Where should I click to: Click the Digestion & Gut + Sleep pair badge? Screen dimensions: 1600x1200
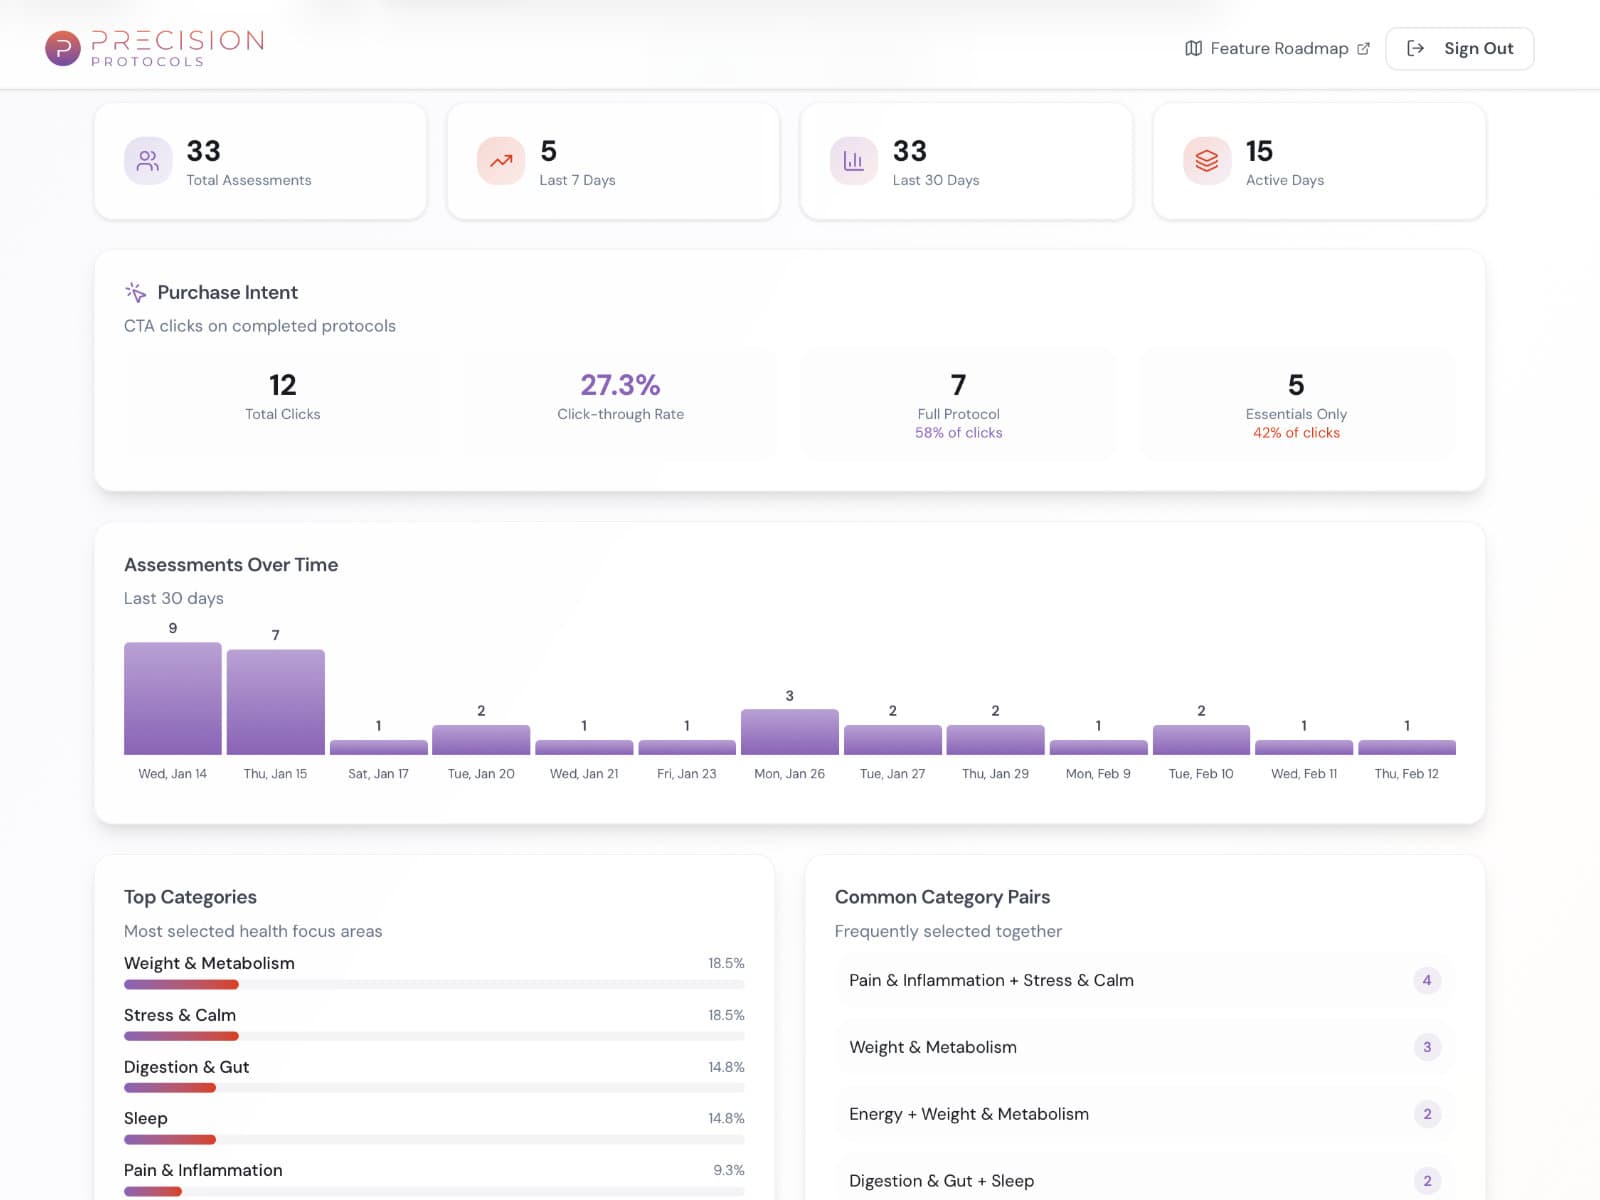(x=1426, y=1180)
